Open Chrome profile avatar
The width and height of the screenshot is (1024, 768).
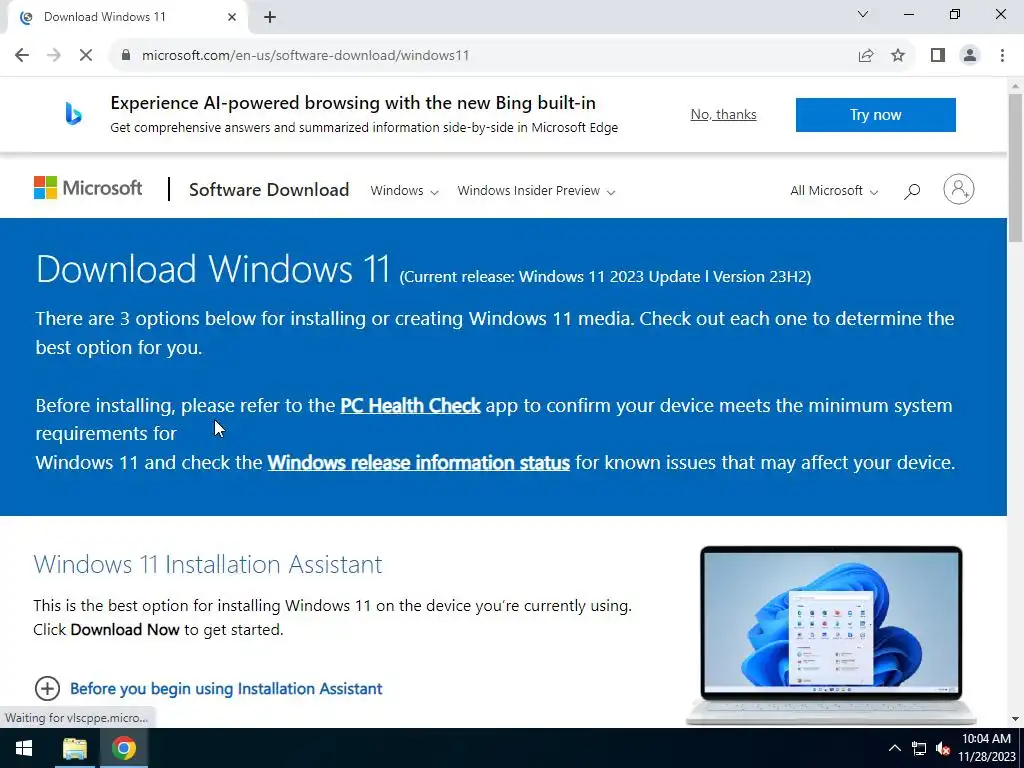click(x=970, y=56)
